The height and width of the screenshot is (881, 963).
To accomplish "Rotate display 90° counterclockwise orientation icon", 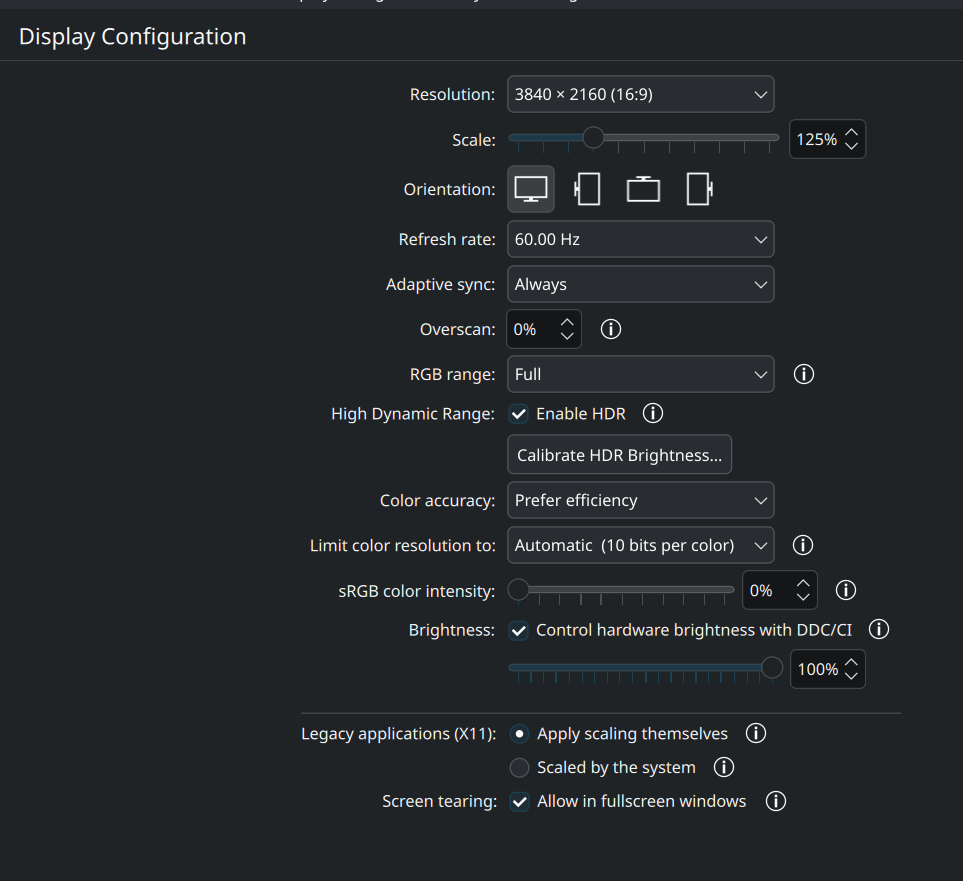I will tap(587, 189).
